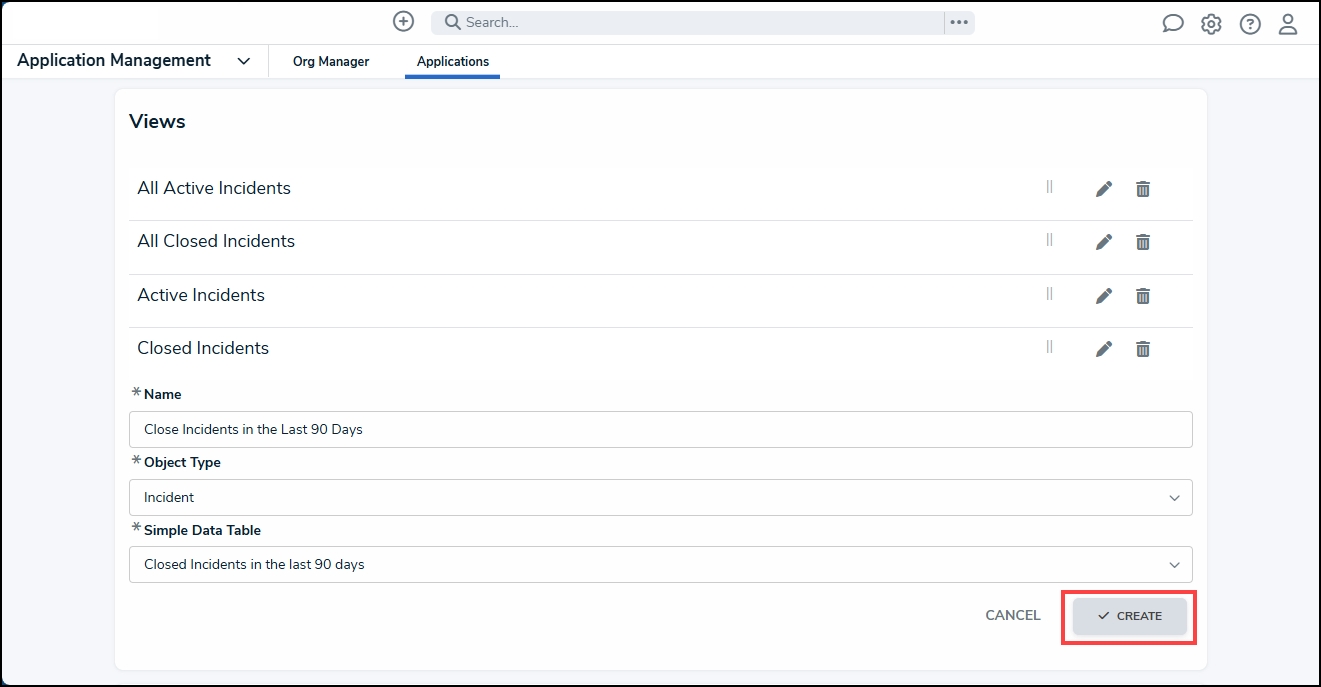This screenshot has width=1321, height=687.
Task: Delete the Active Incidents view
Action: click(x=1143, y=296)
